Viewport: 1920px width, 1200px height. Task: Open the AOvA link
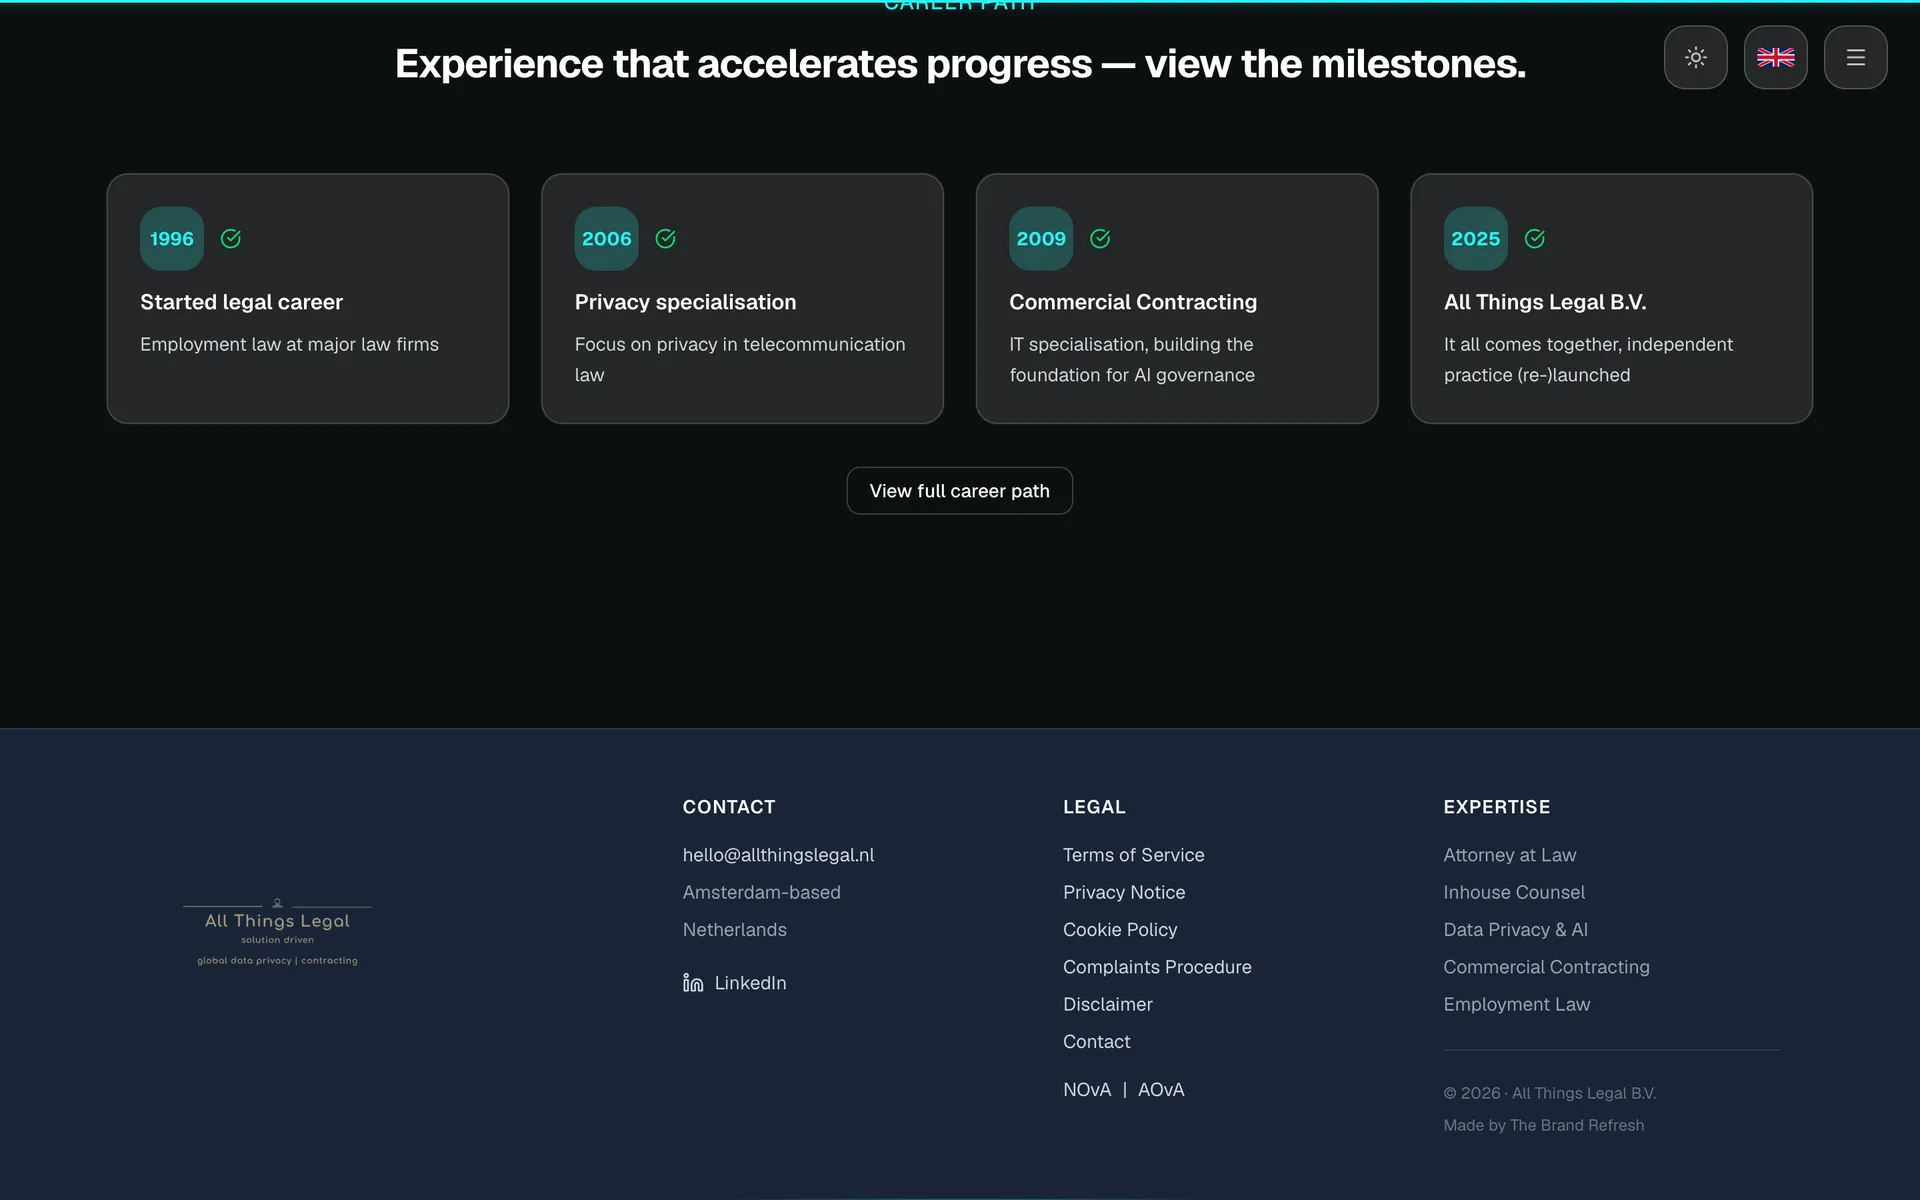[1161, 1090]
